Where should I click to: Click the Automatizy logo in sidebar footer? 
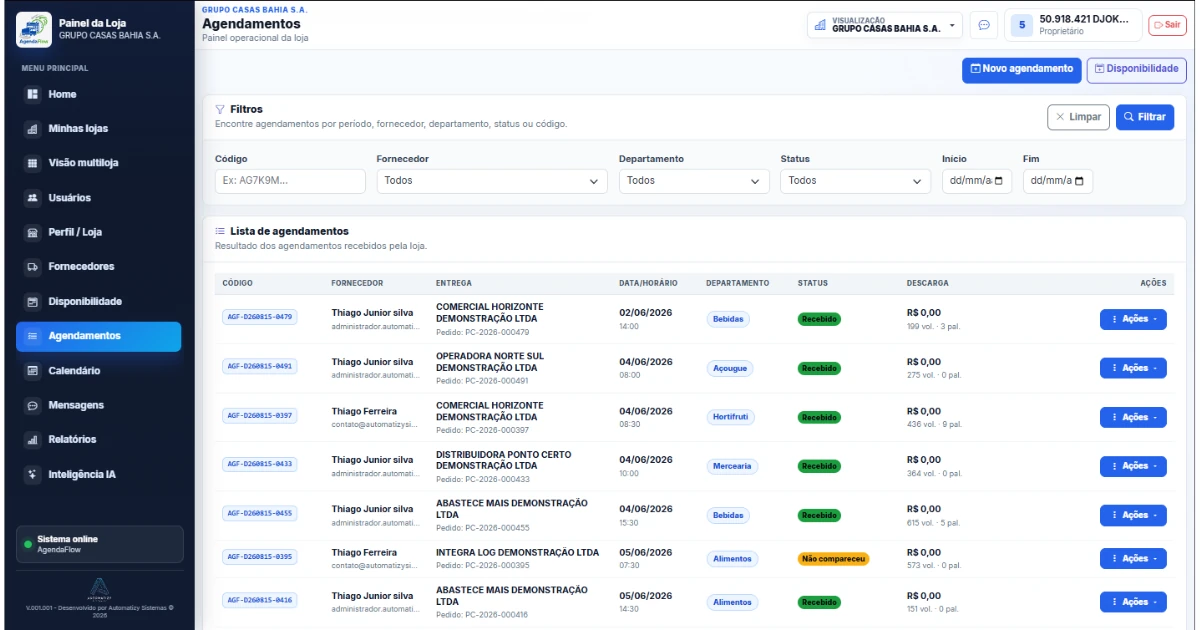(x=99, y=588)
